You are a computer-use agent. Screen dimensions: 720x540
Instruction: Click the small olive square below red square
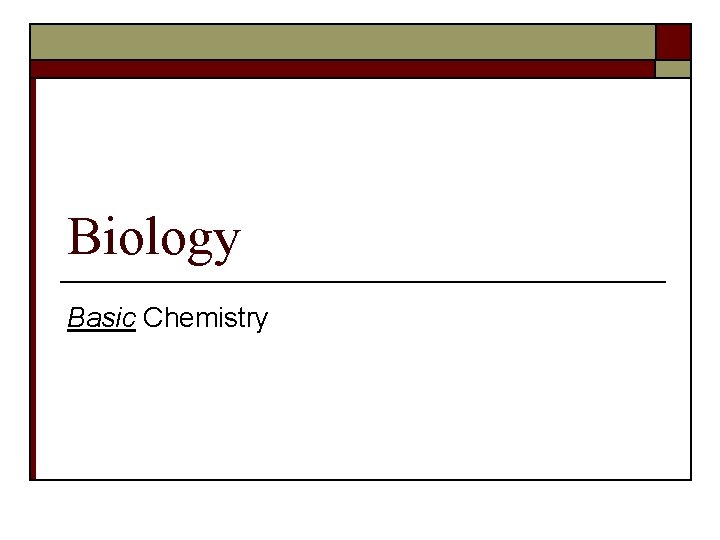[673, 69]
